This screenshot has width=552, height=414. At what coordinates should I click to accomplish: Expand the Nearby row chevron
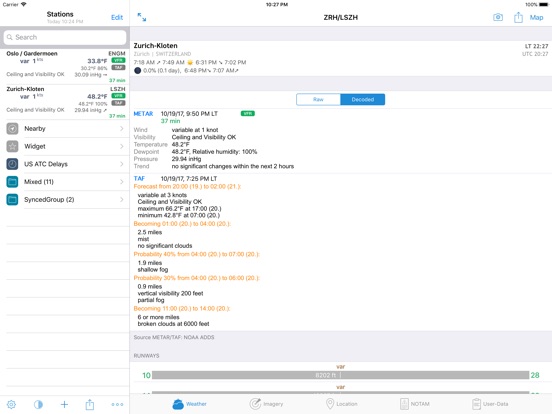coord(122,128)
